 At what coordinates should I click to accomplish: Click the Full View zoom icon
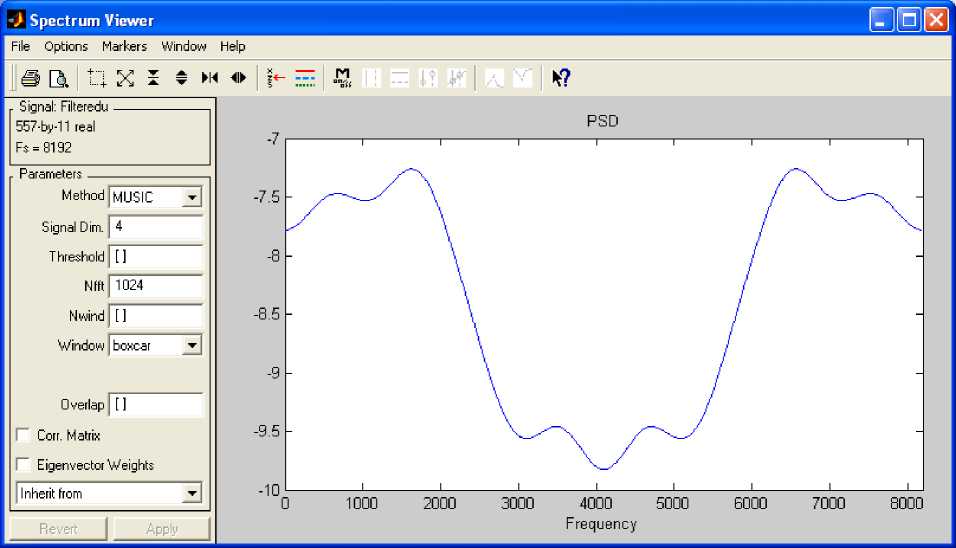coord(125,78)
